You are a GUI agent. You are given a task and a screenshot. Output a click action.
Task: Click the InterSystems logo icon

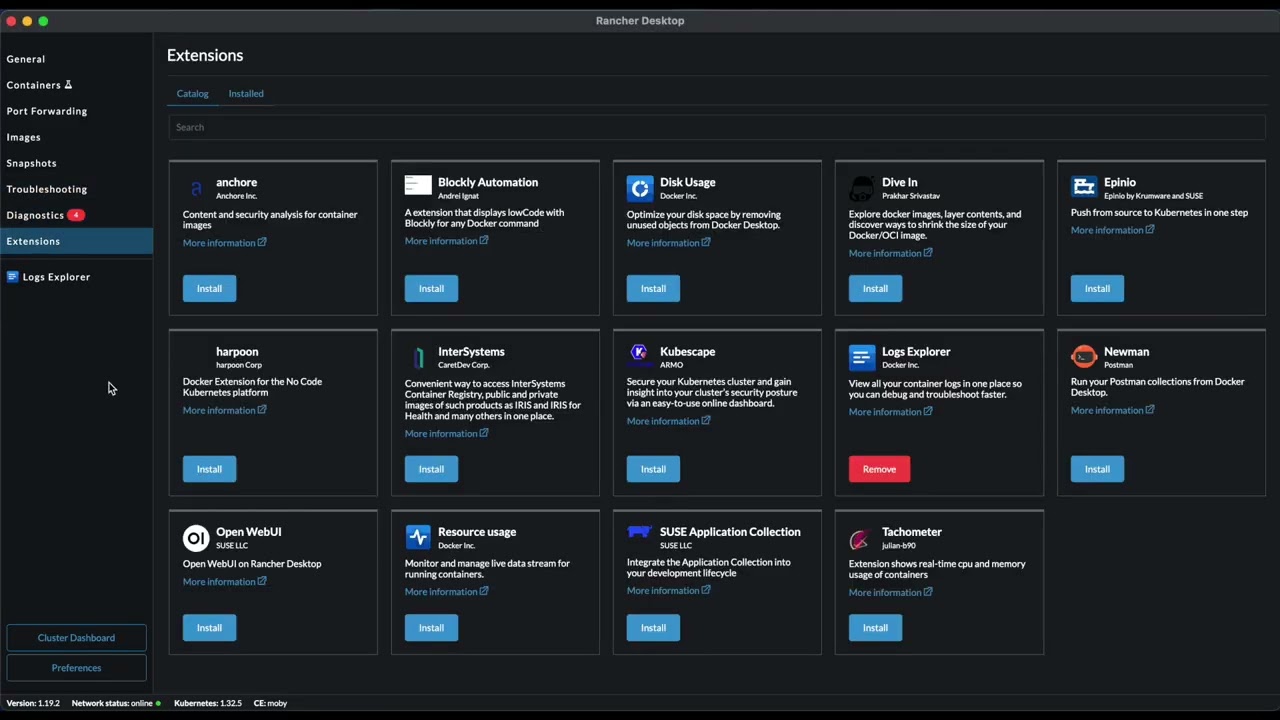coord(418,357)
